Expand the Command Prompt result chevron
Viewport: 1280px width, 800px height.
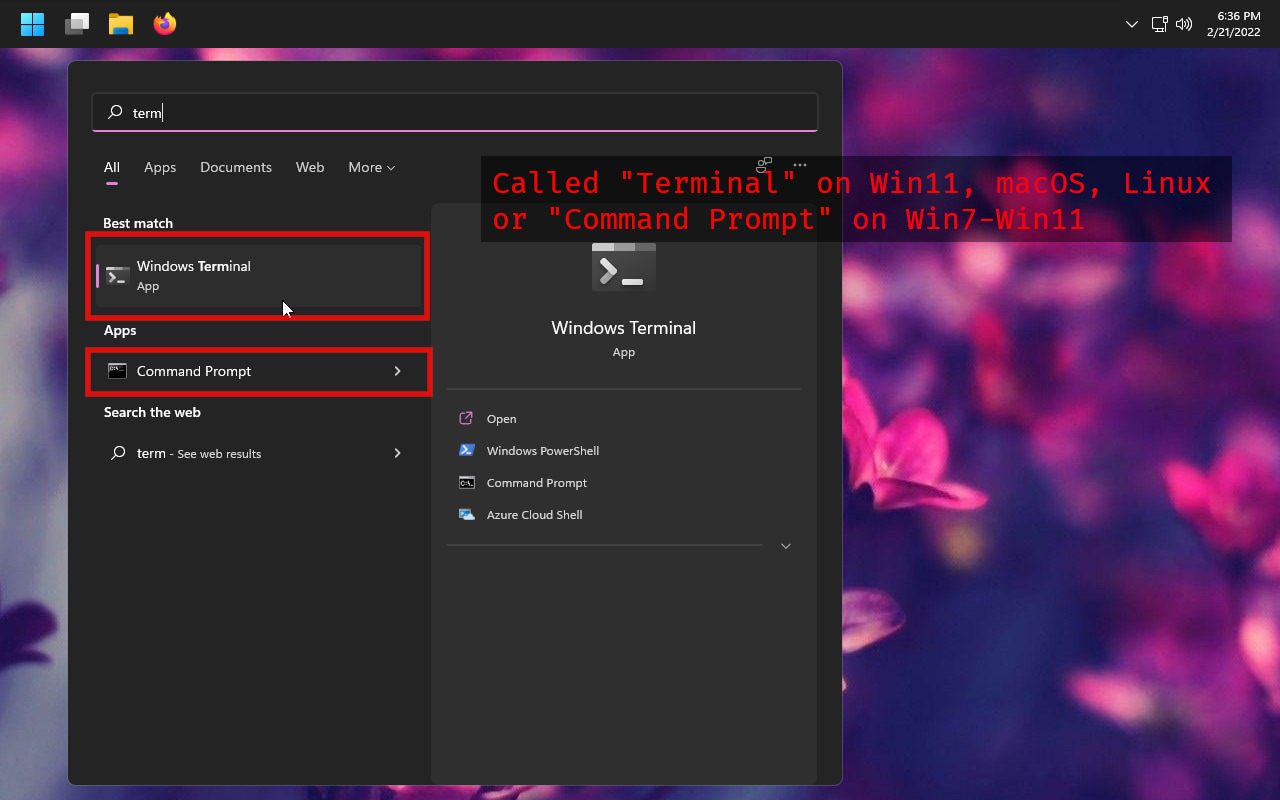click(x=397, y=371)
